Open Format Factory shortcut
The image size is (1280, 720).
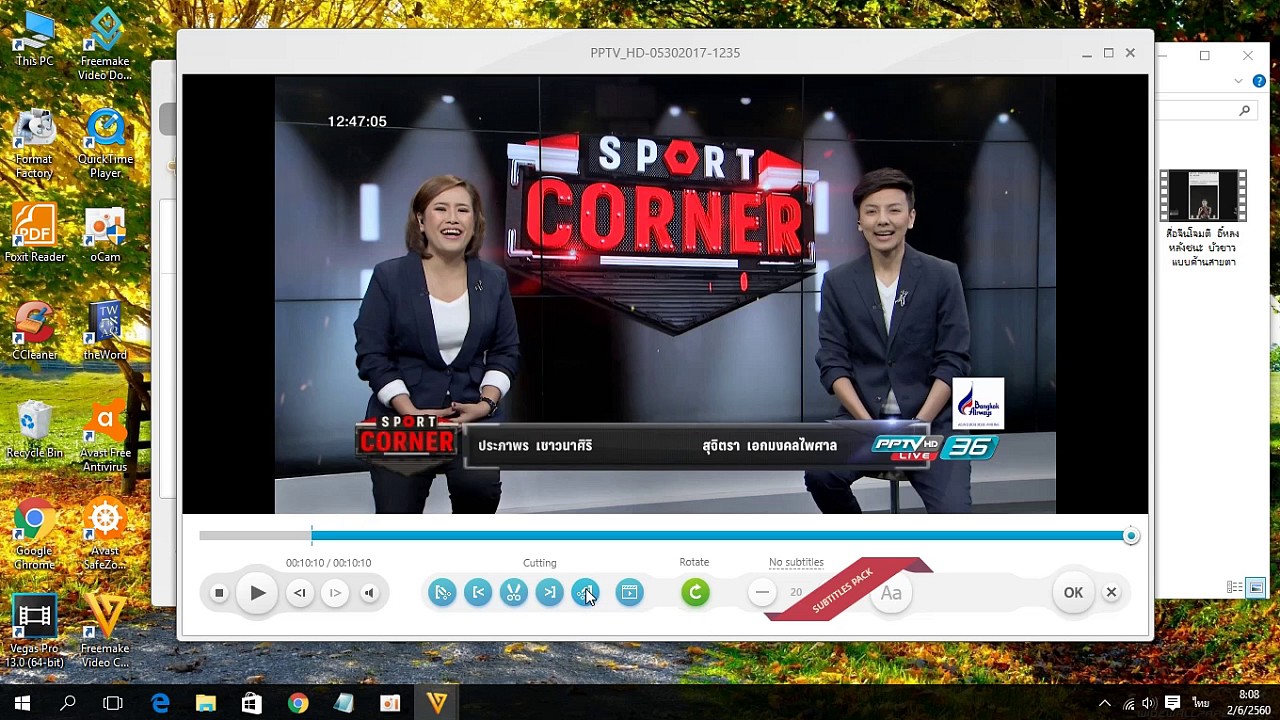[x=34, y=144]
